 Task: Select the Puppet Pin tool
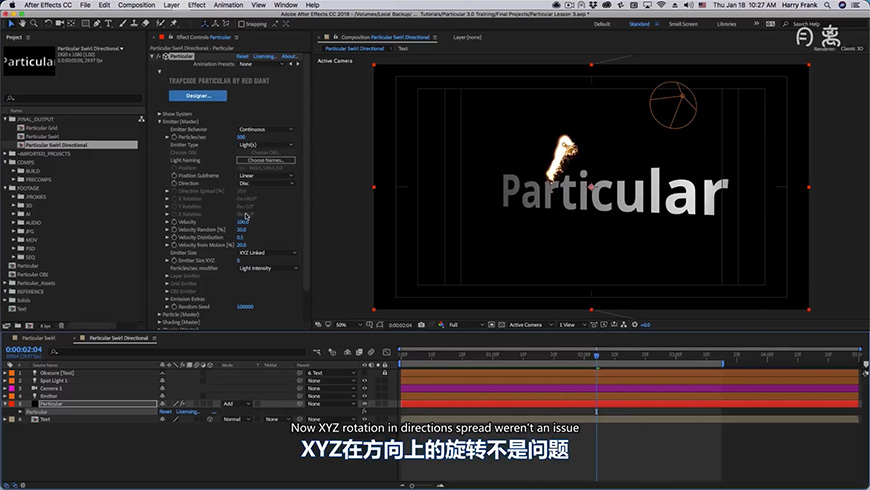(174, 24)
